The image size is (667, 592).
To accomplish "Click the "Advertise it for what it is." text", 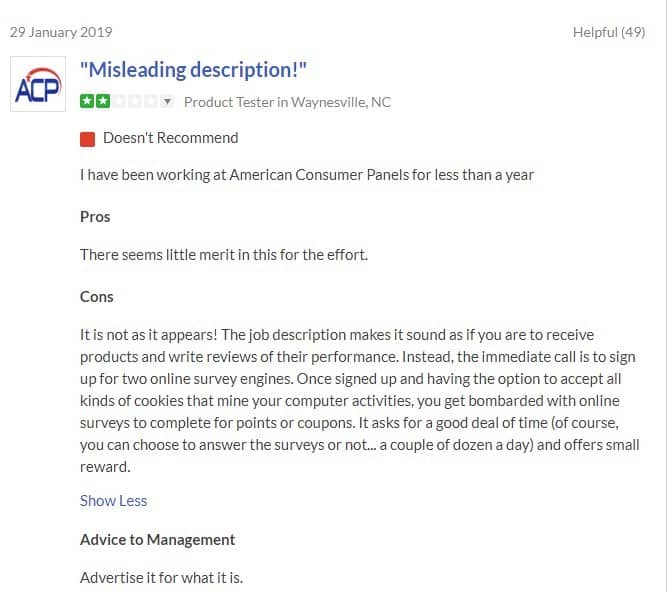I will click(x=162, y=577).
